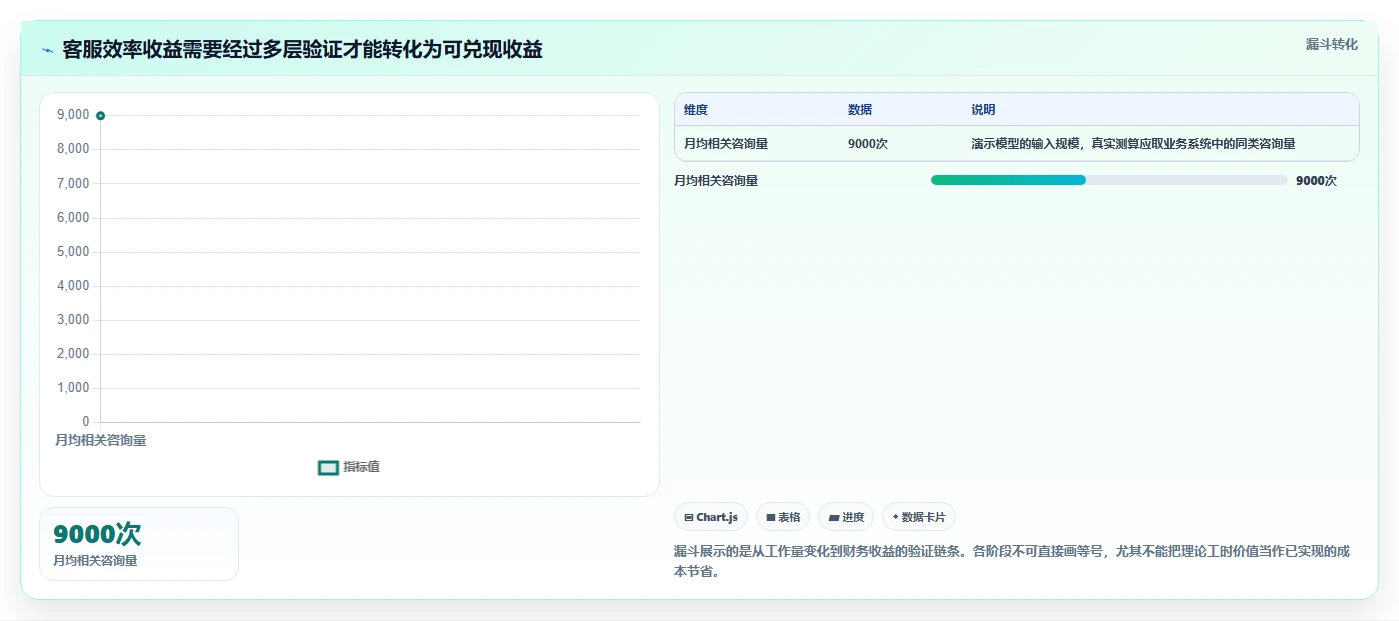Click the 9000次 value beside the progress bar
The height and width of the screenshot is (621, 1399).
1316,181
